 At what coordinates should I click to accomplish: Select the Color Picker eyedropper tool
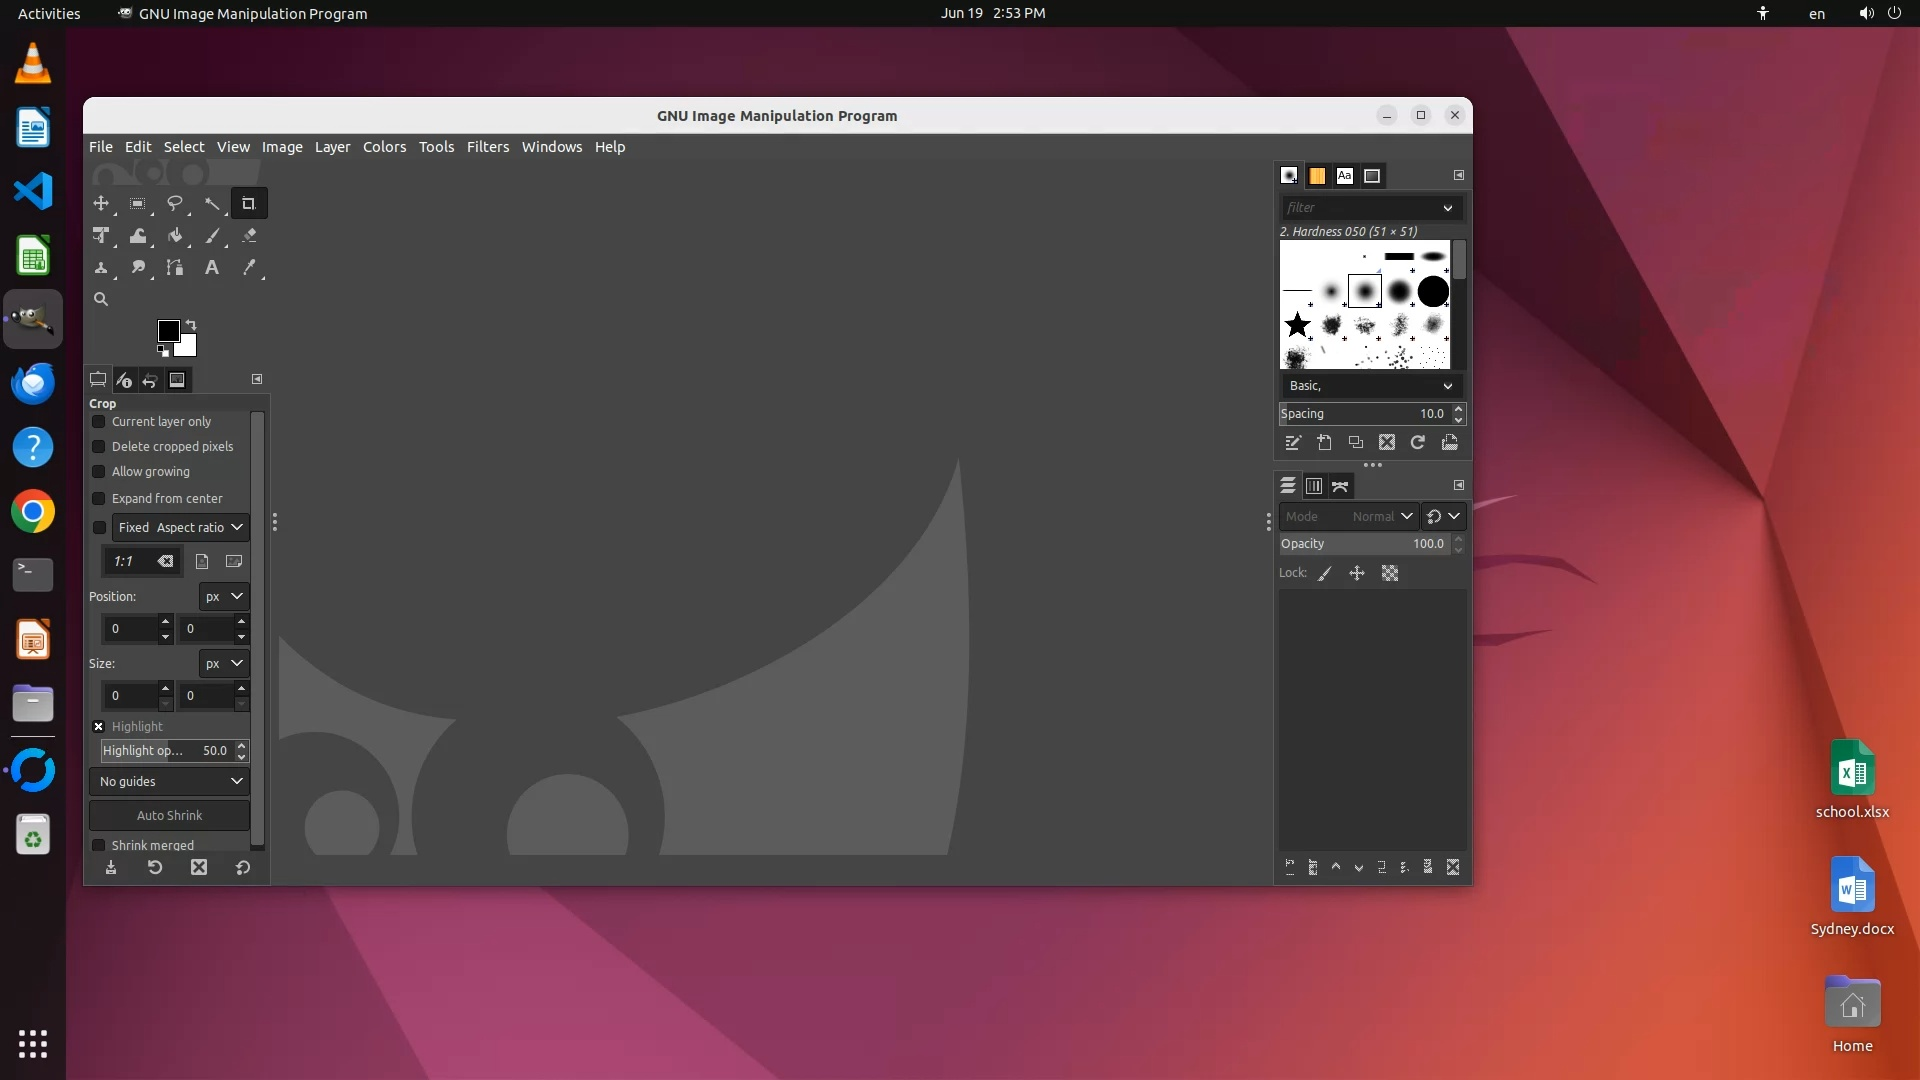click(x=249, y=268)
